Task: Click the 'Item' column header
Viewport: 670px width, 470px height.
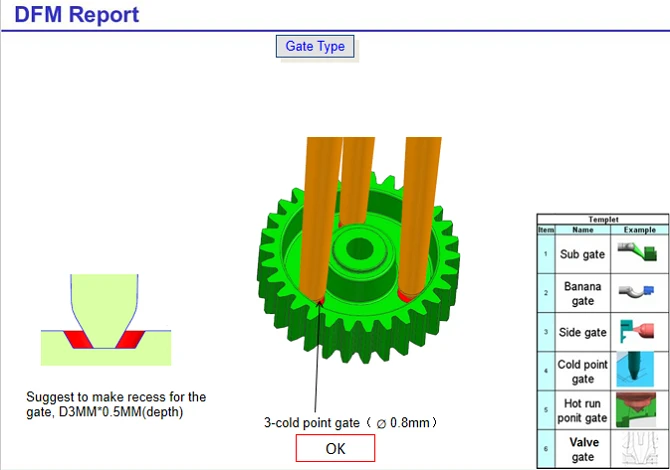Action: 546,230
